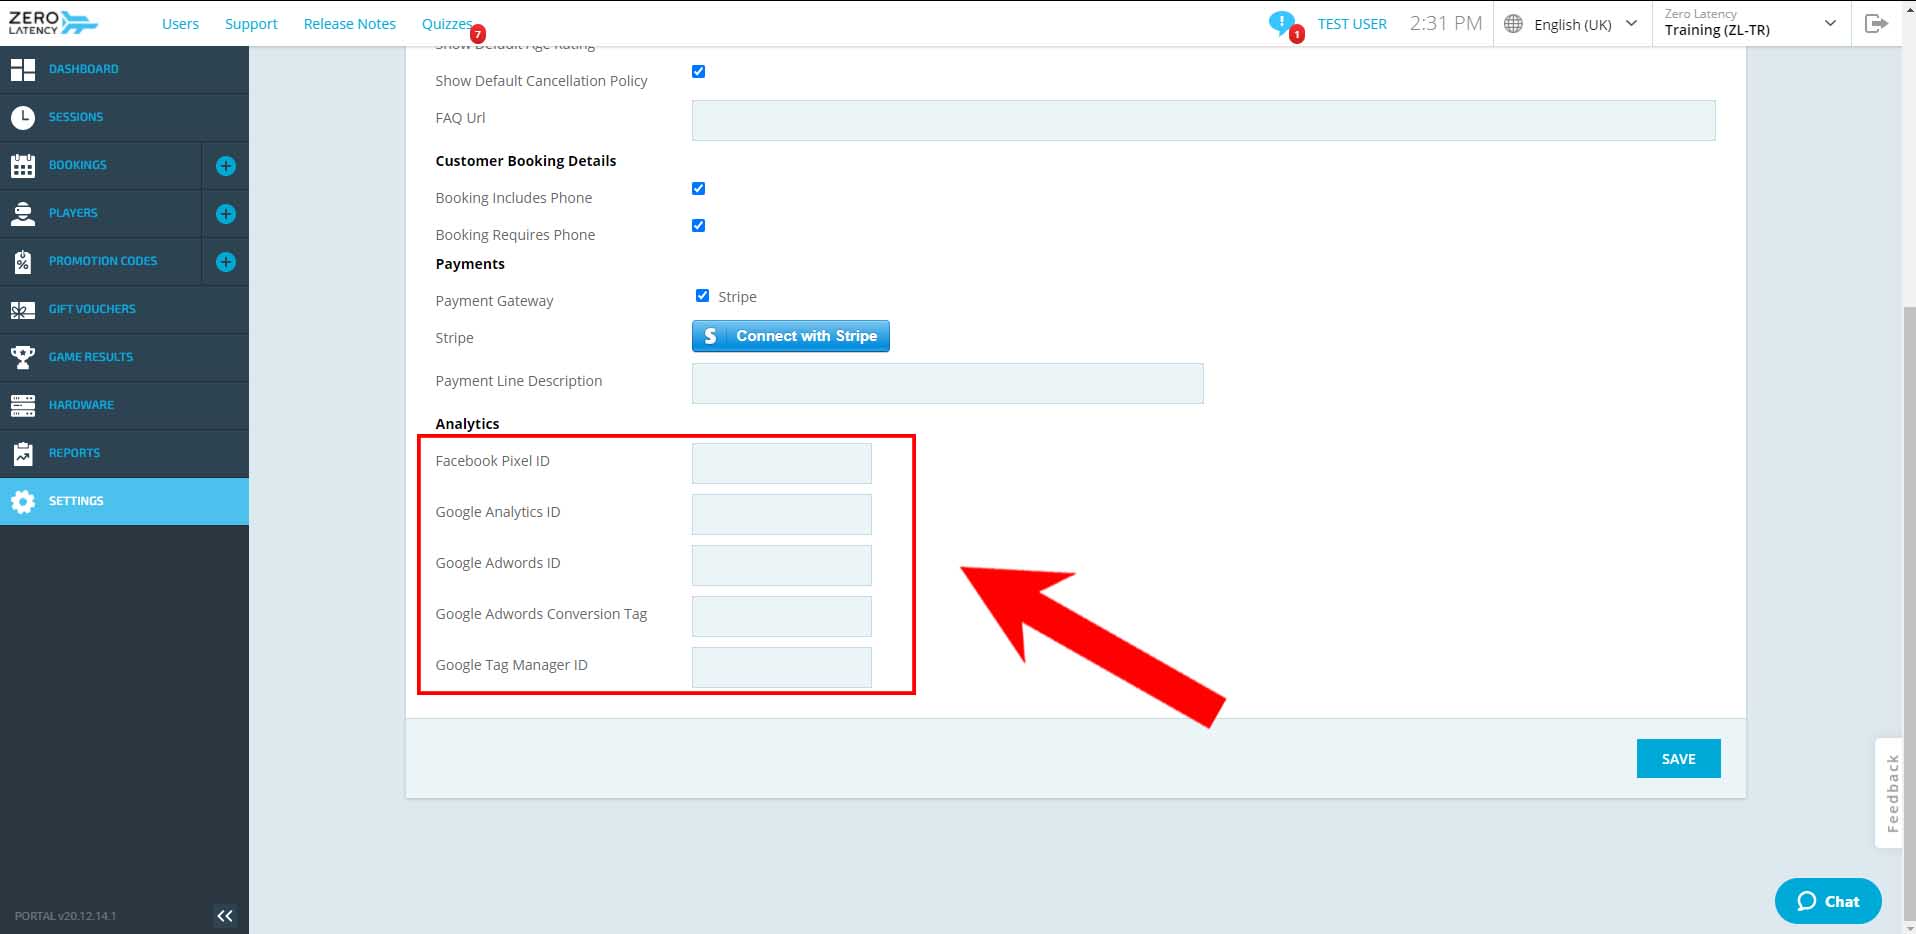Toggle Booking Requires Phone checkbox
The image size is (1916, 934).
tap(698, 225)
